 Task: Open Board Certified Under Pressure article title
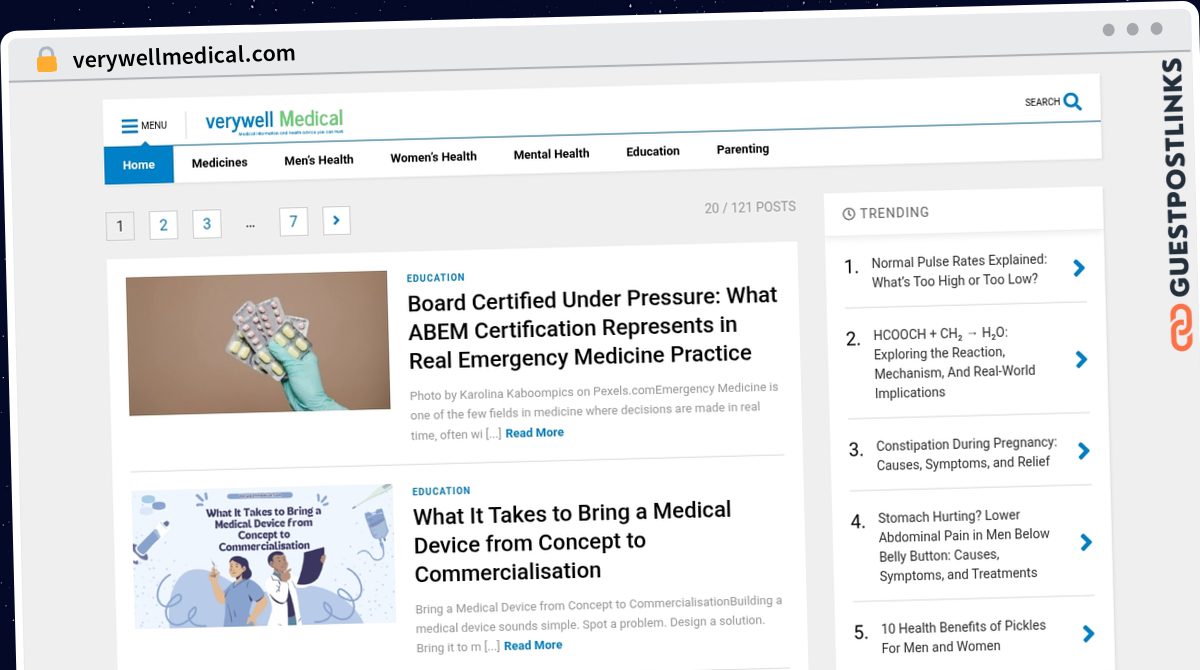click(x=593, y=326)
